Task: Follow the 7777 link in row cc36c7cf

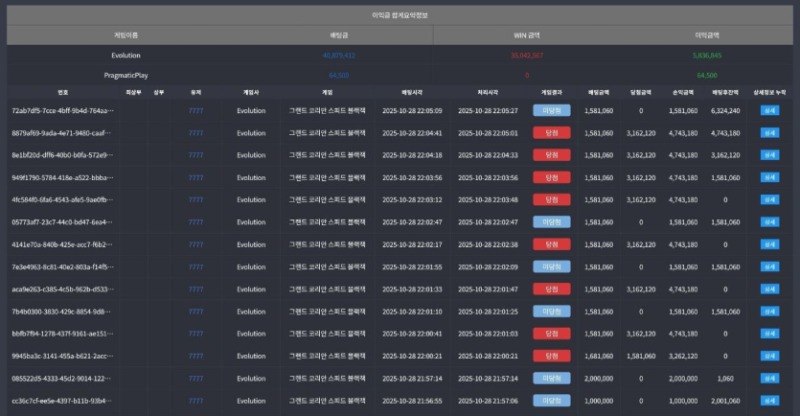Action: 196,401
